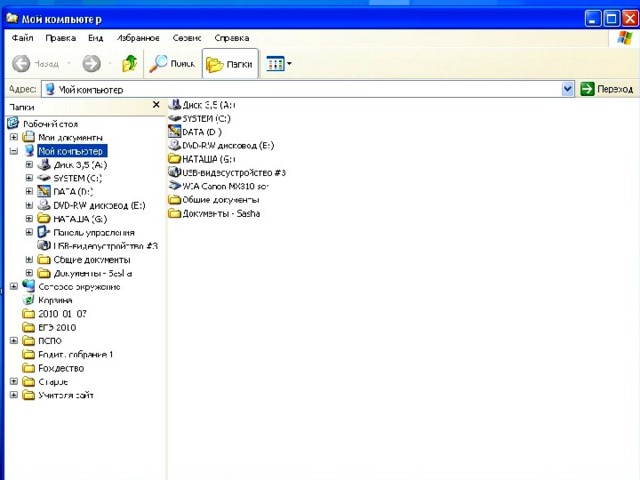Expand DATA (D:) tree node

coord(29,191)
